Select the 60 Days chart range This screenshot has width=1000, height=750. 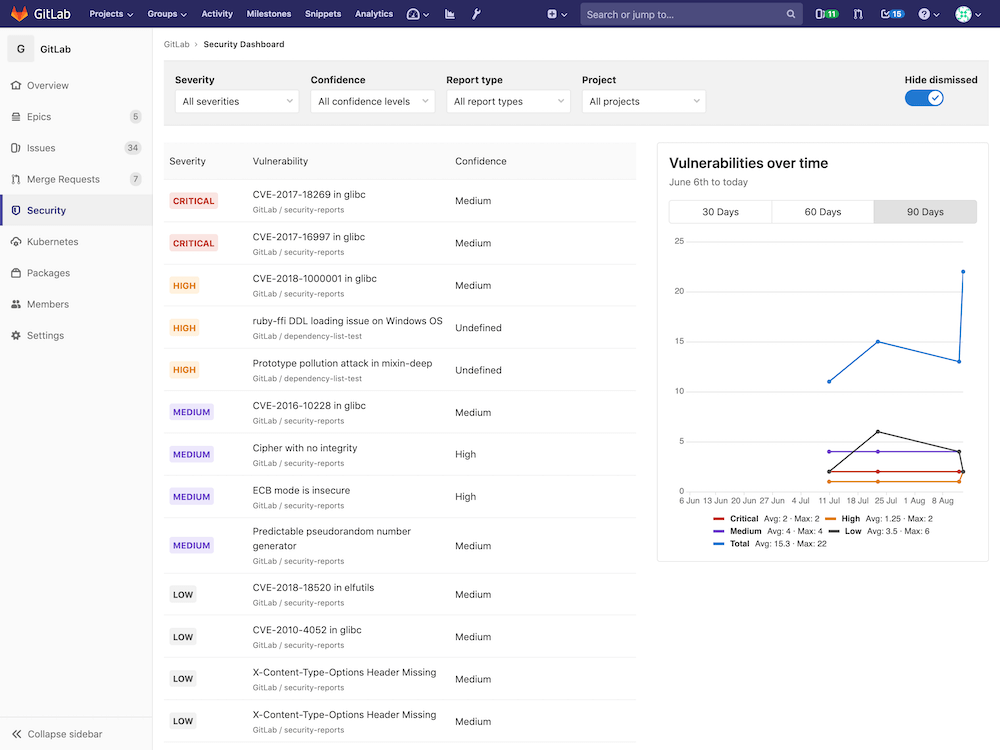823,212
